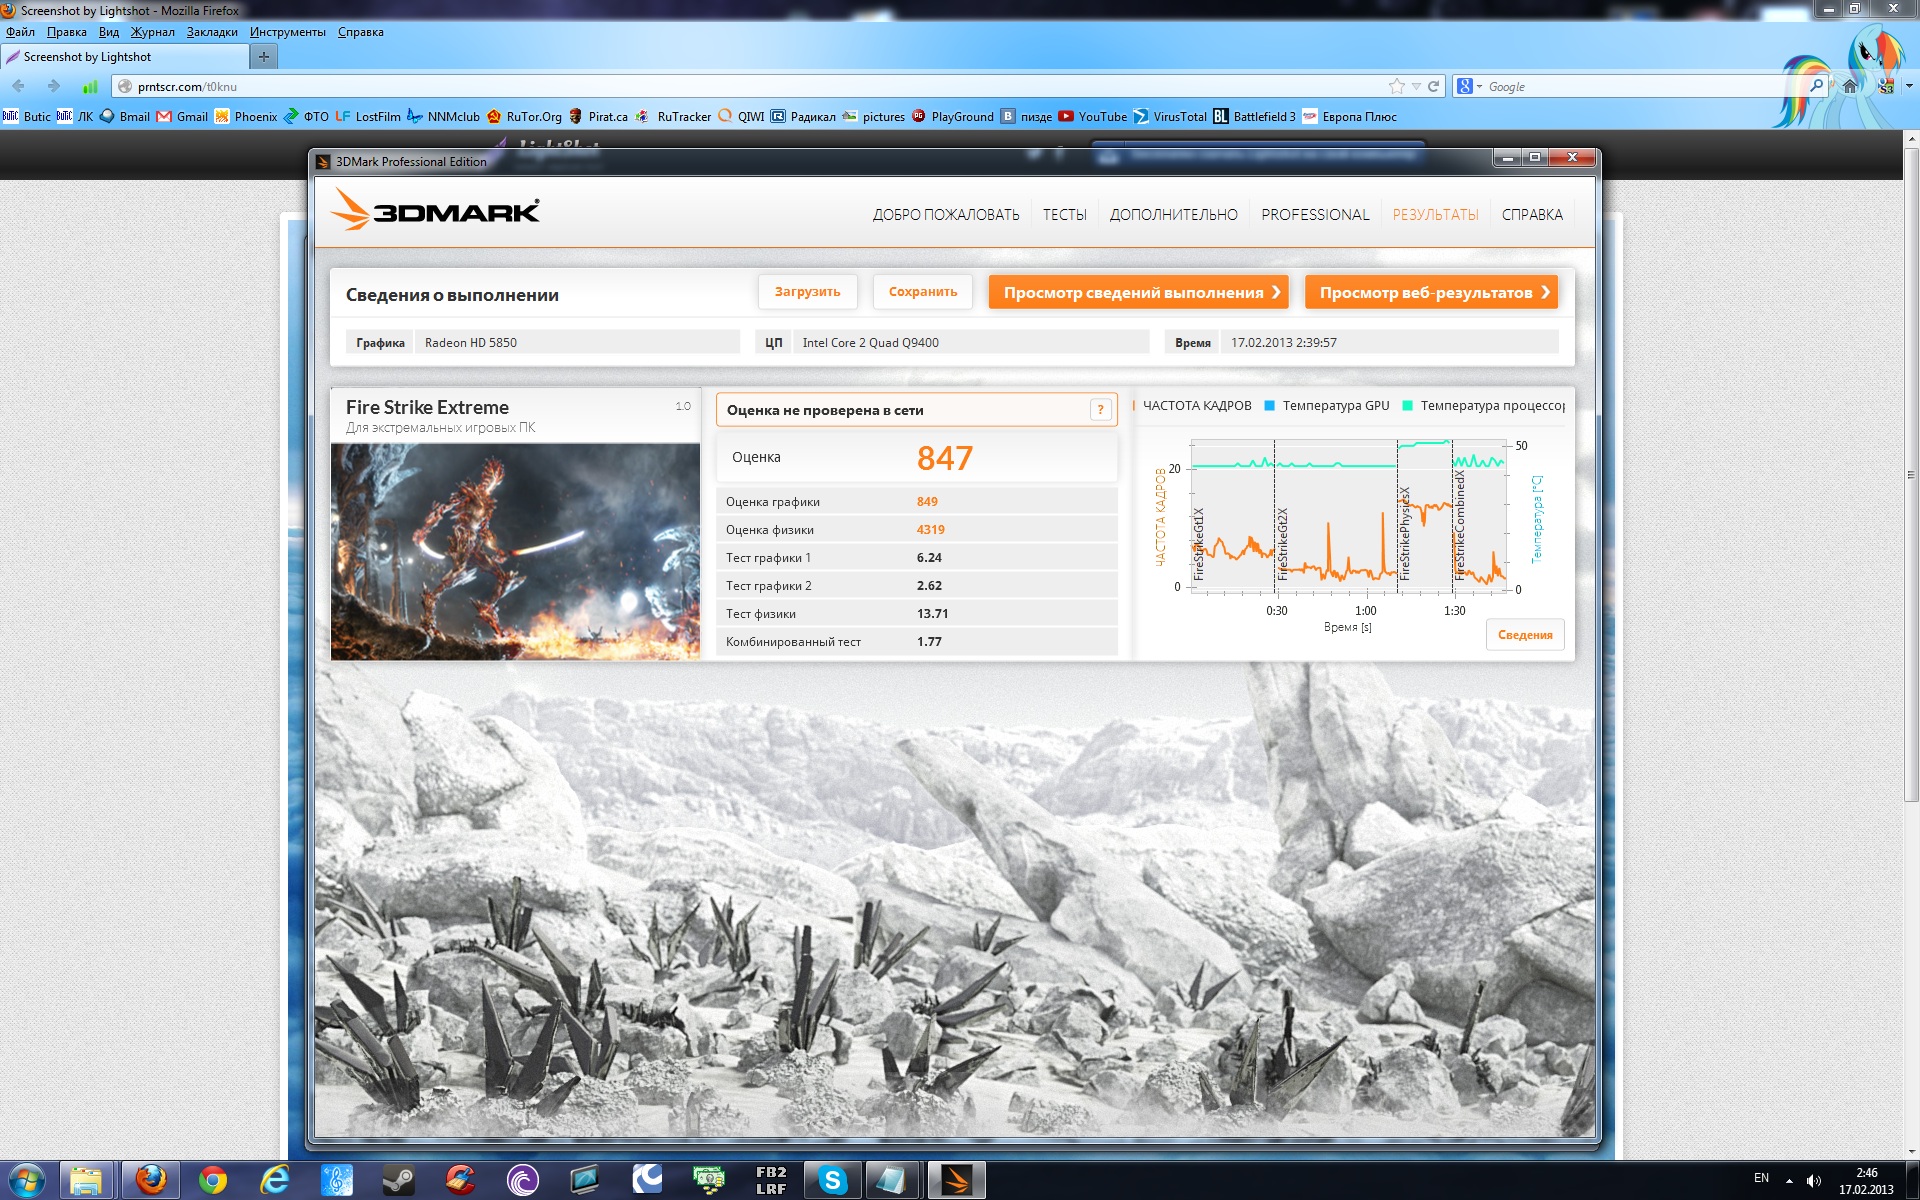Click Сведения button under chart
This screenshot has width=1920, height=1200.
[x=1525, y=635]
